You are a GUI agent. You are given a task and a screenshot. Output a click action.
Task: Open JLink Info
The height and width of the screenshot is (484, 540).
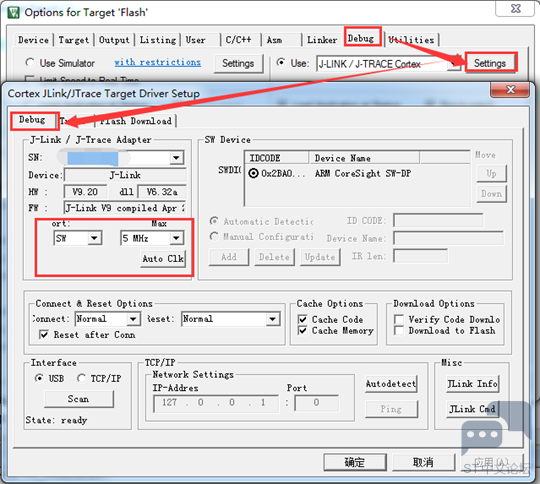tap(472, 384)
